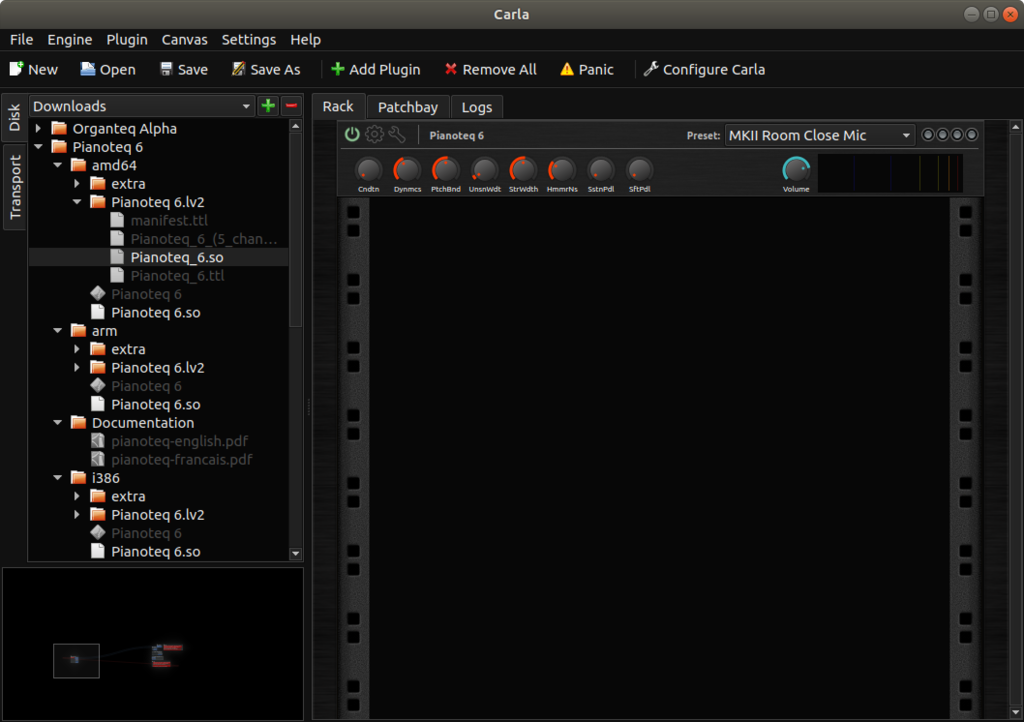The image size is (1024, 722).
Task: Open Pianoteq 6 plugin settings gear
Action: click(374, 134)
